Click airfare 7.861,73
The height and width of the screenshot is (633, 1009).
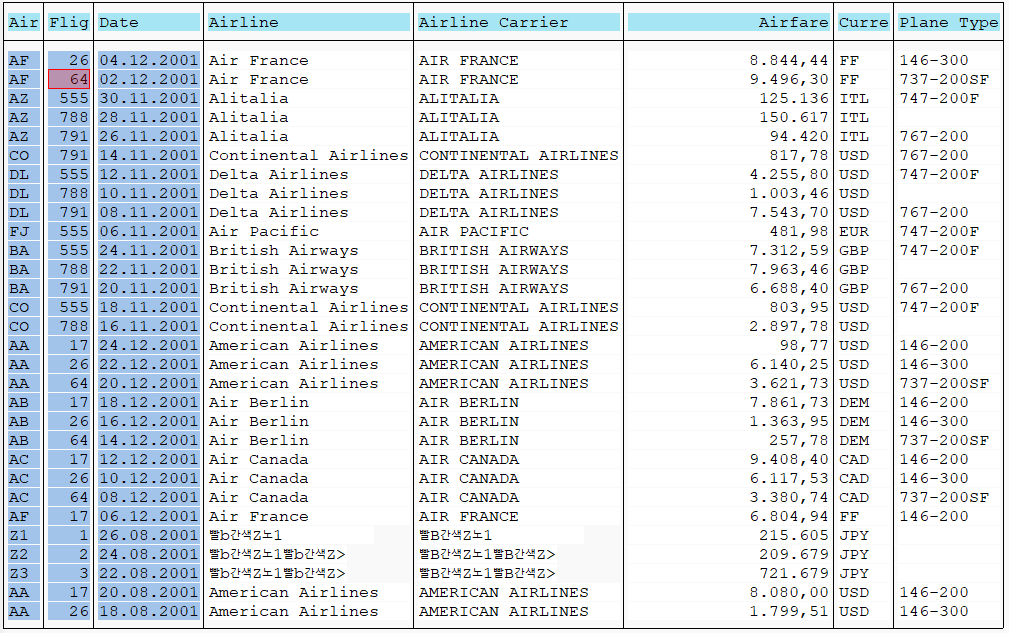788,402
